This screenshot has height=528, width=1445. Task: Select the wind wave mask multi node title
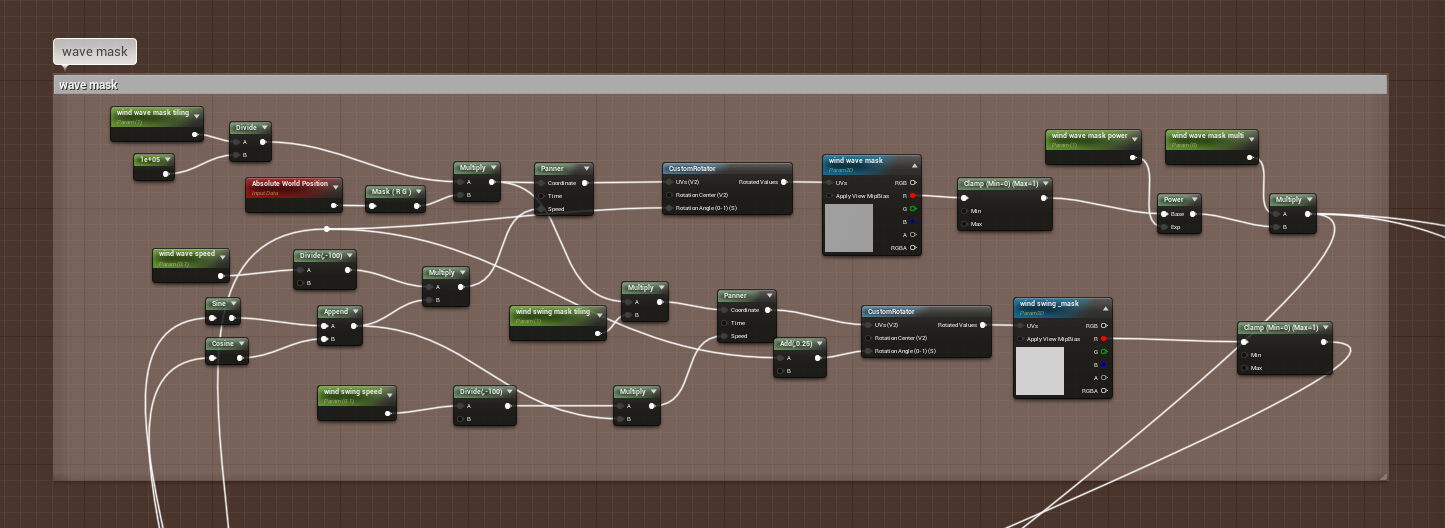[x=1207, y=136]
